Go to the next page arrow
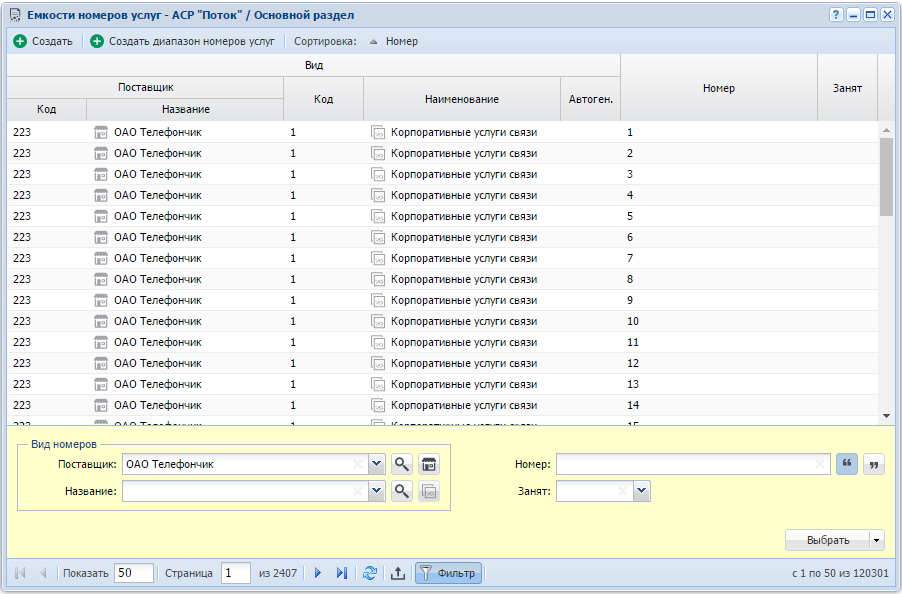 pyautogui.click(x=318, y=573)
